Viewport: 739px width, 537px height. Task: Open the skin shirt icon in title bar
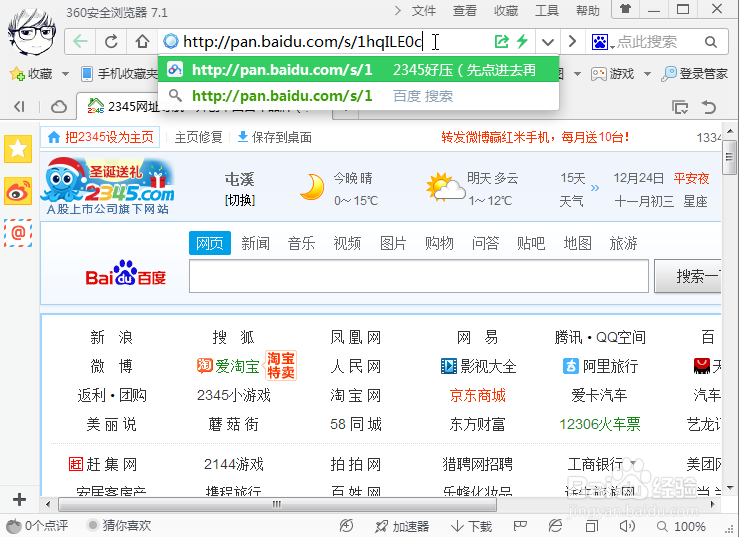tap(625, 9)
